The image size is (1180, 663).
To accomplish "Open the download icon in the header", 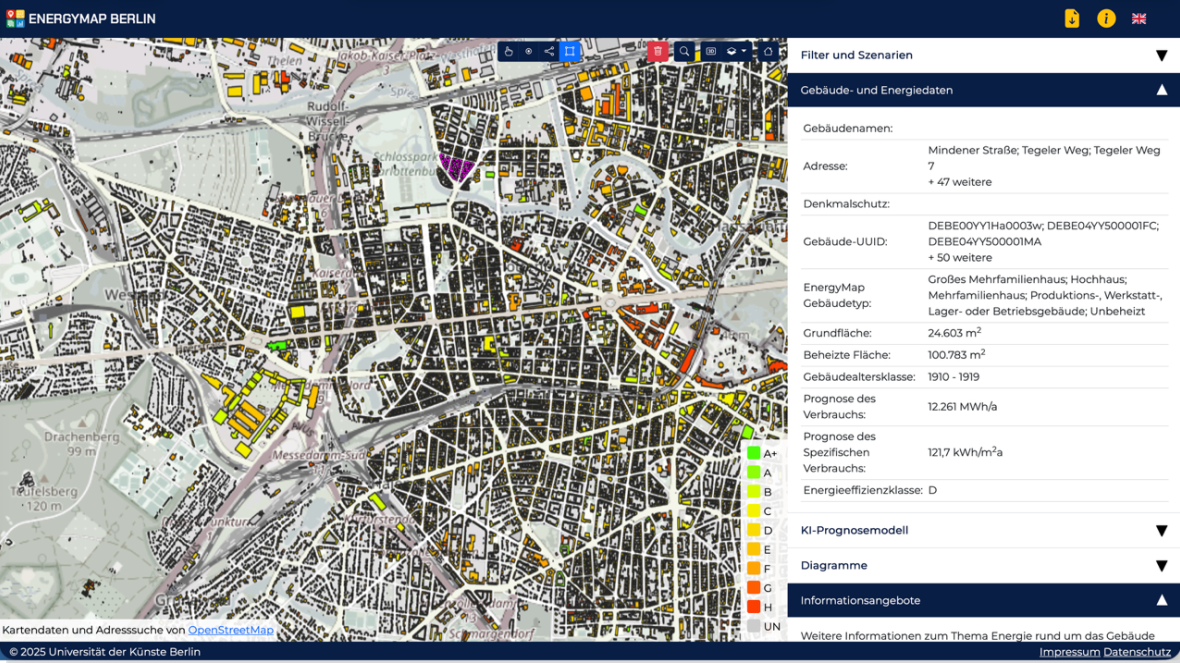I will tap(1070, 17).
